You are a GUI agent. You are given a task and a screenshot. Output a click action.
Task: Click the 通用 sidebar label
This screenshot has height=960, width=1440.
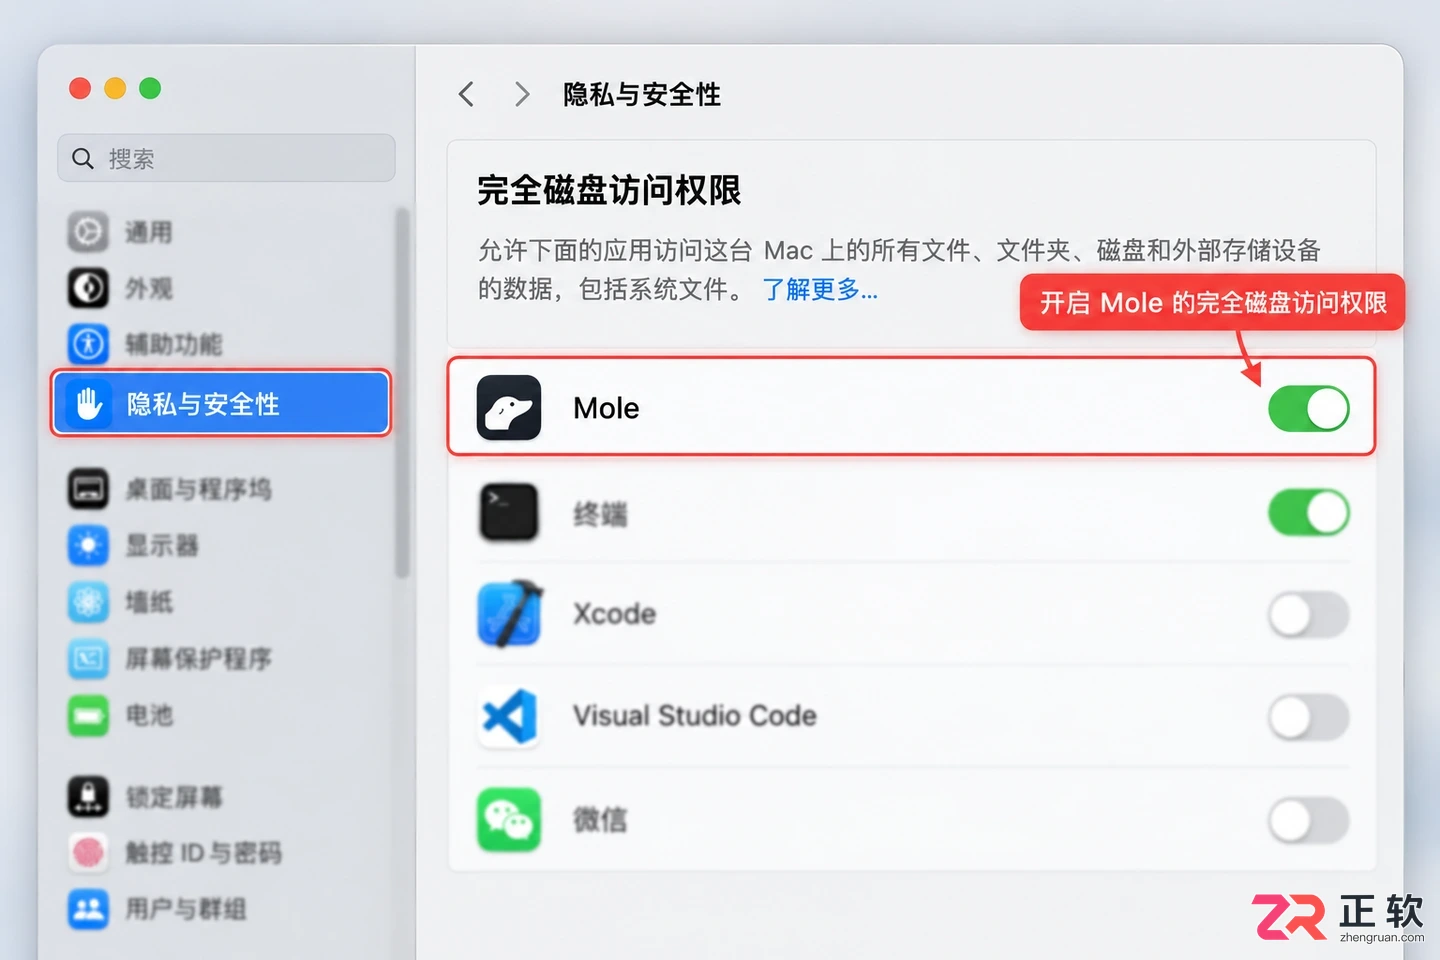point(148,232)
